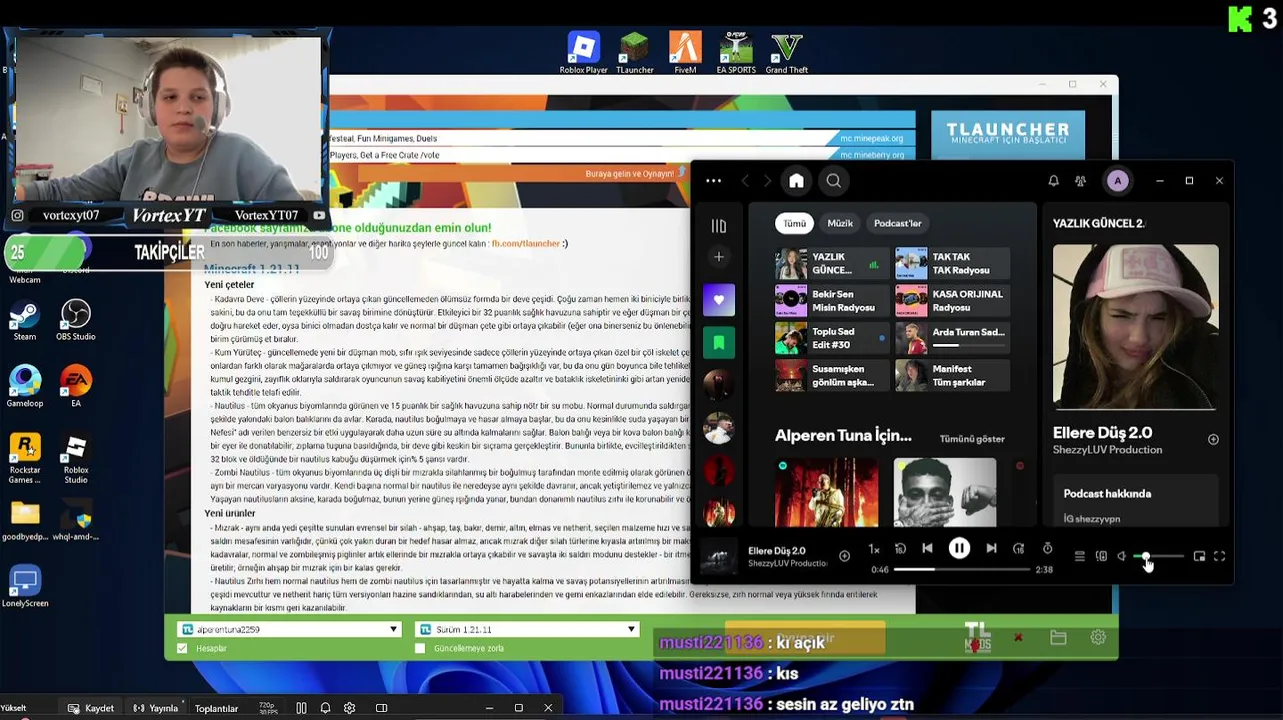
Task: Click bottom toolbar notification bell
Action: click(325, 708)
